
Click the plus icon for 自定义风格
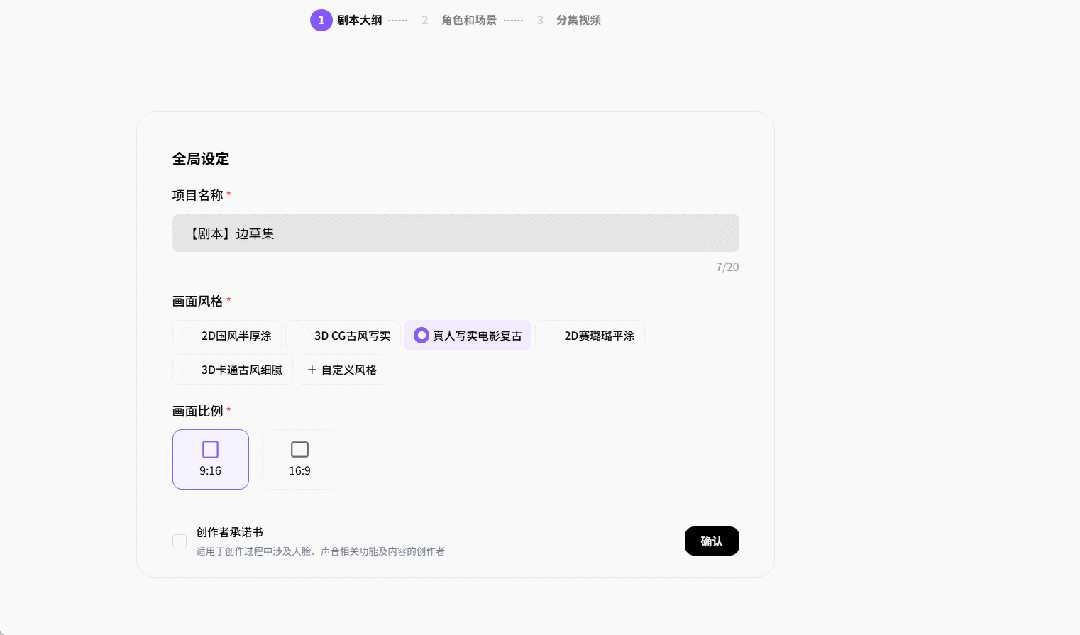[312, 370]
